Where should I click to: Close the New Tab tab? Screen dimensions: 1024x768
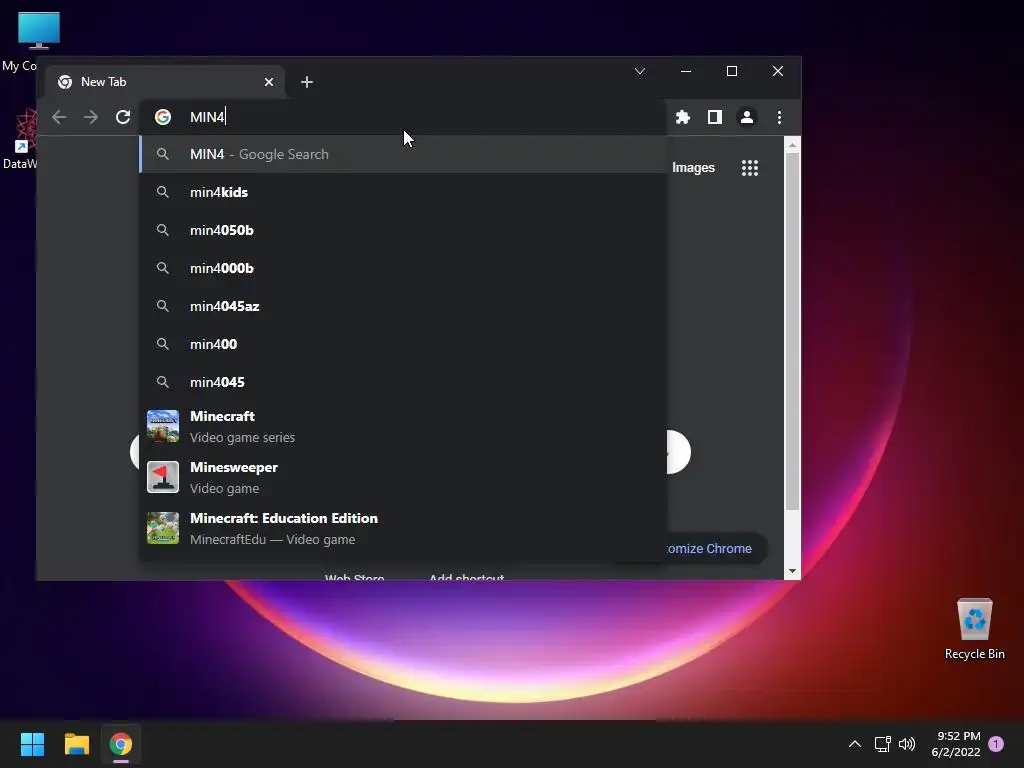268,82
